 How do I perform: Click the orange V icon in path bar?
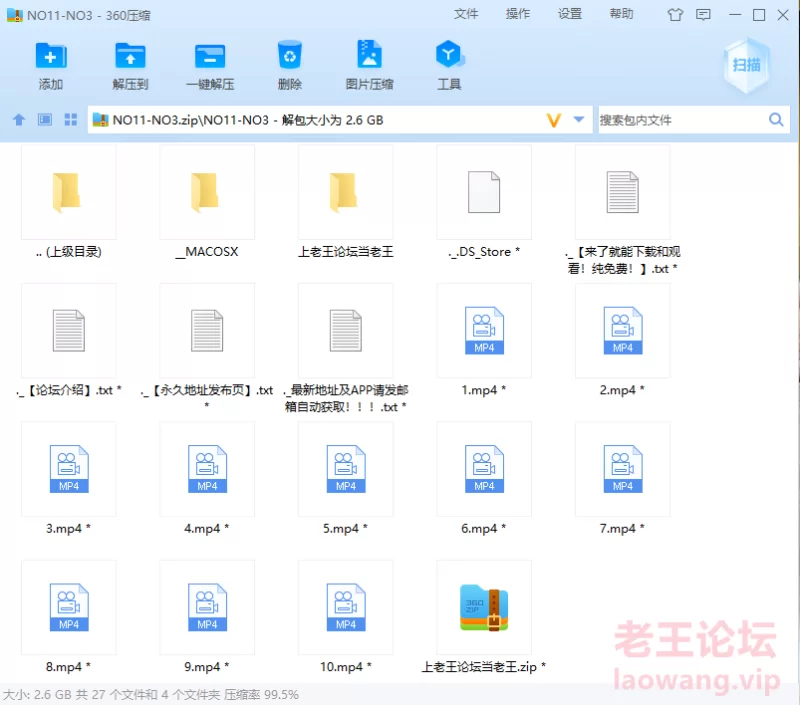coord(554,120)
